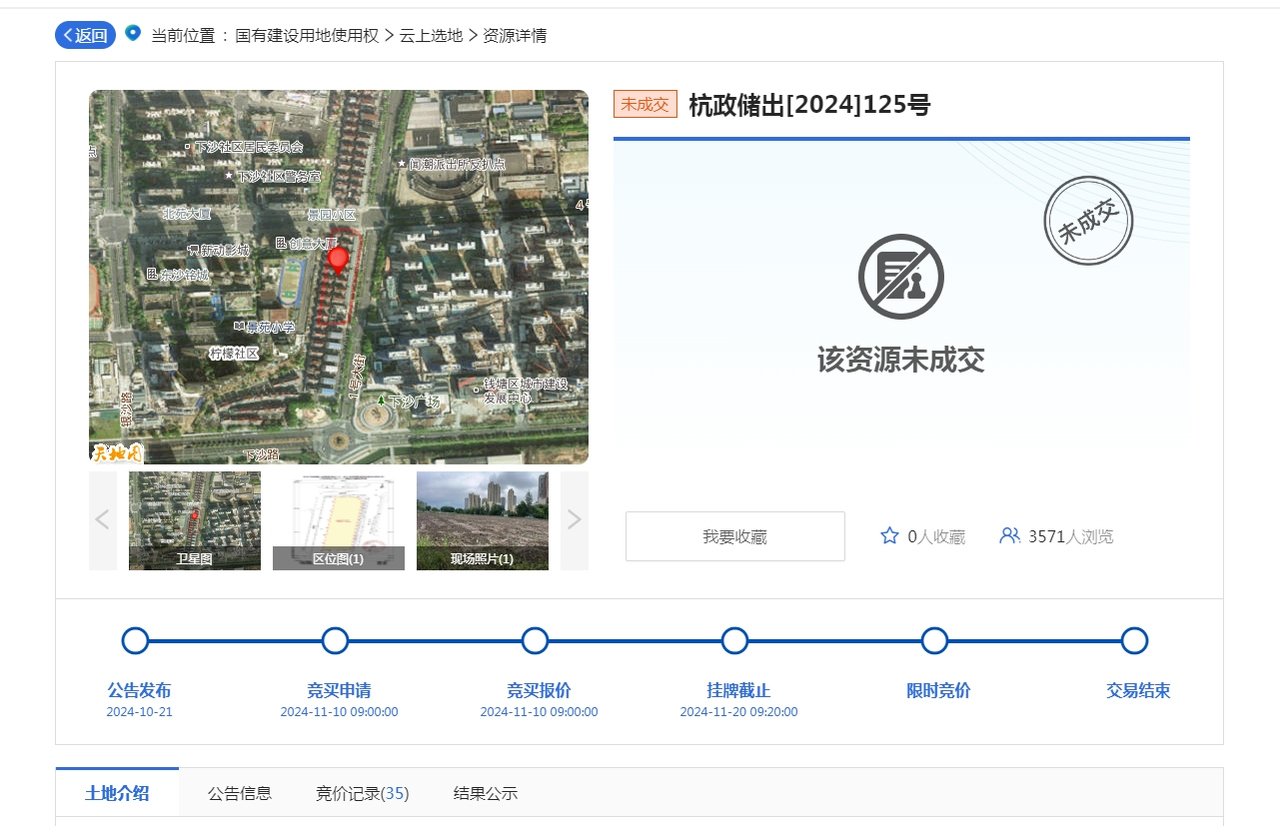The width and height of the screenshot is (1280, 826).
Task: Click the 我要收藏 button
Action: click(x=735, y=537)
